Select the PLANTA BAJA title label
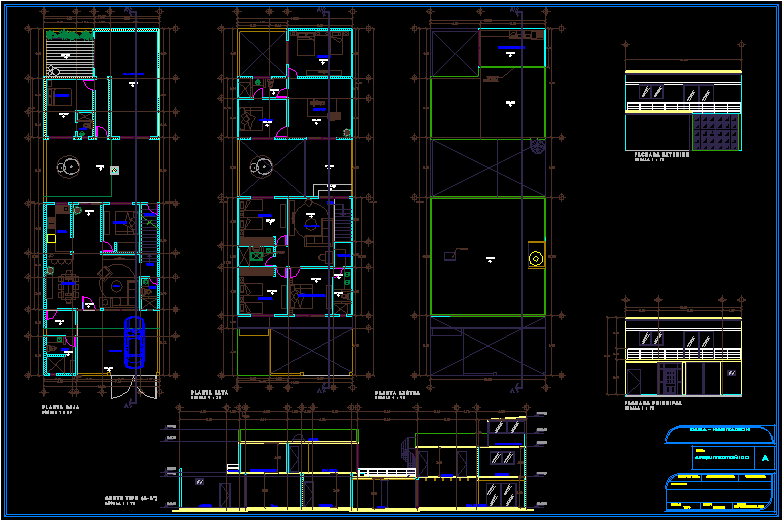The height and width of the screenshot is (521, 783). (60, 407)
